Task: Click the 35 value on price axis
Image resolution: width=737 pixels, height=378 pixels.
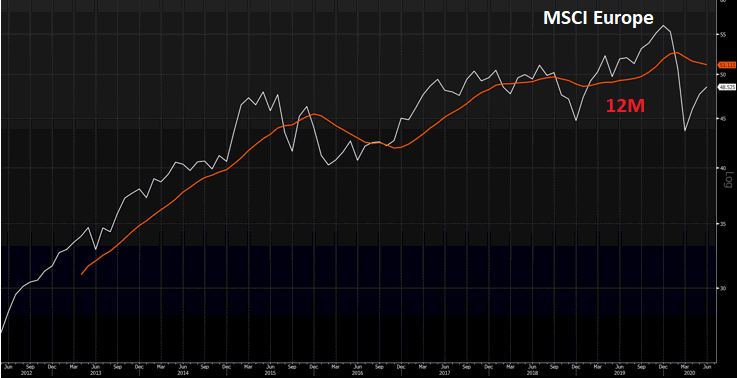Action: (x=723, y=225)
